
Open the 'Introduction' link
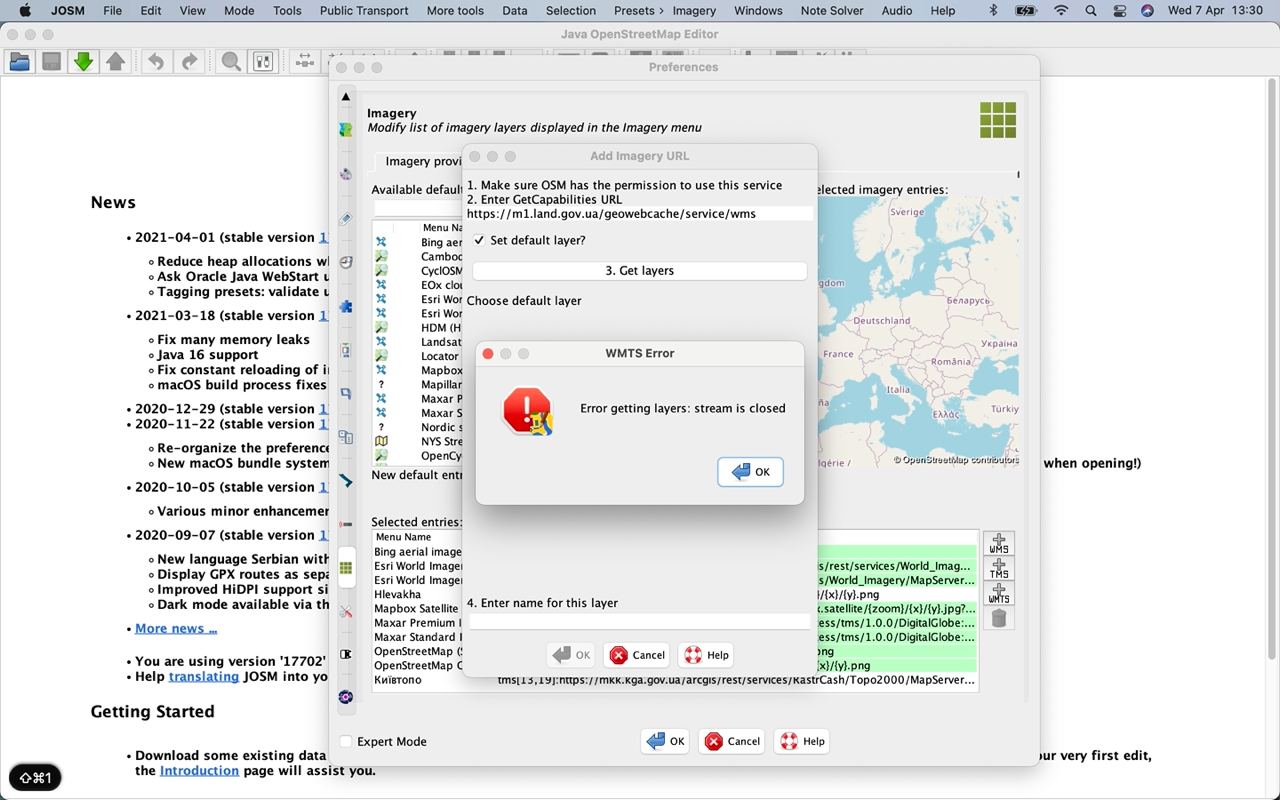tap(199, 771)
